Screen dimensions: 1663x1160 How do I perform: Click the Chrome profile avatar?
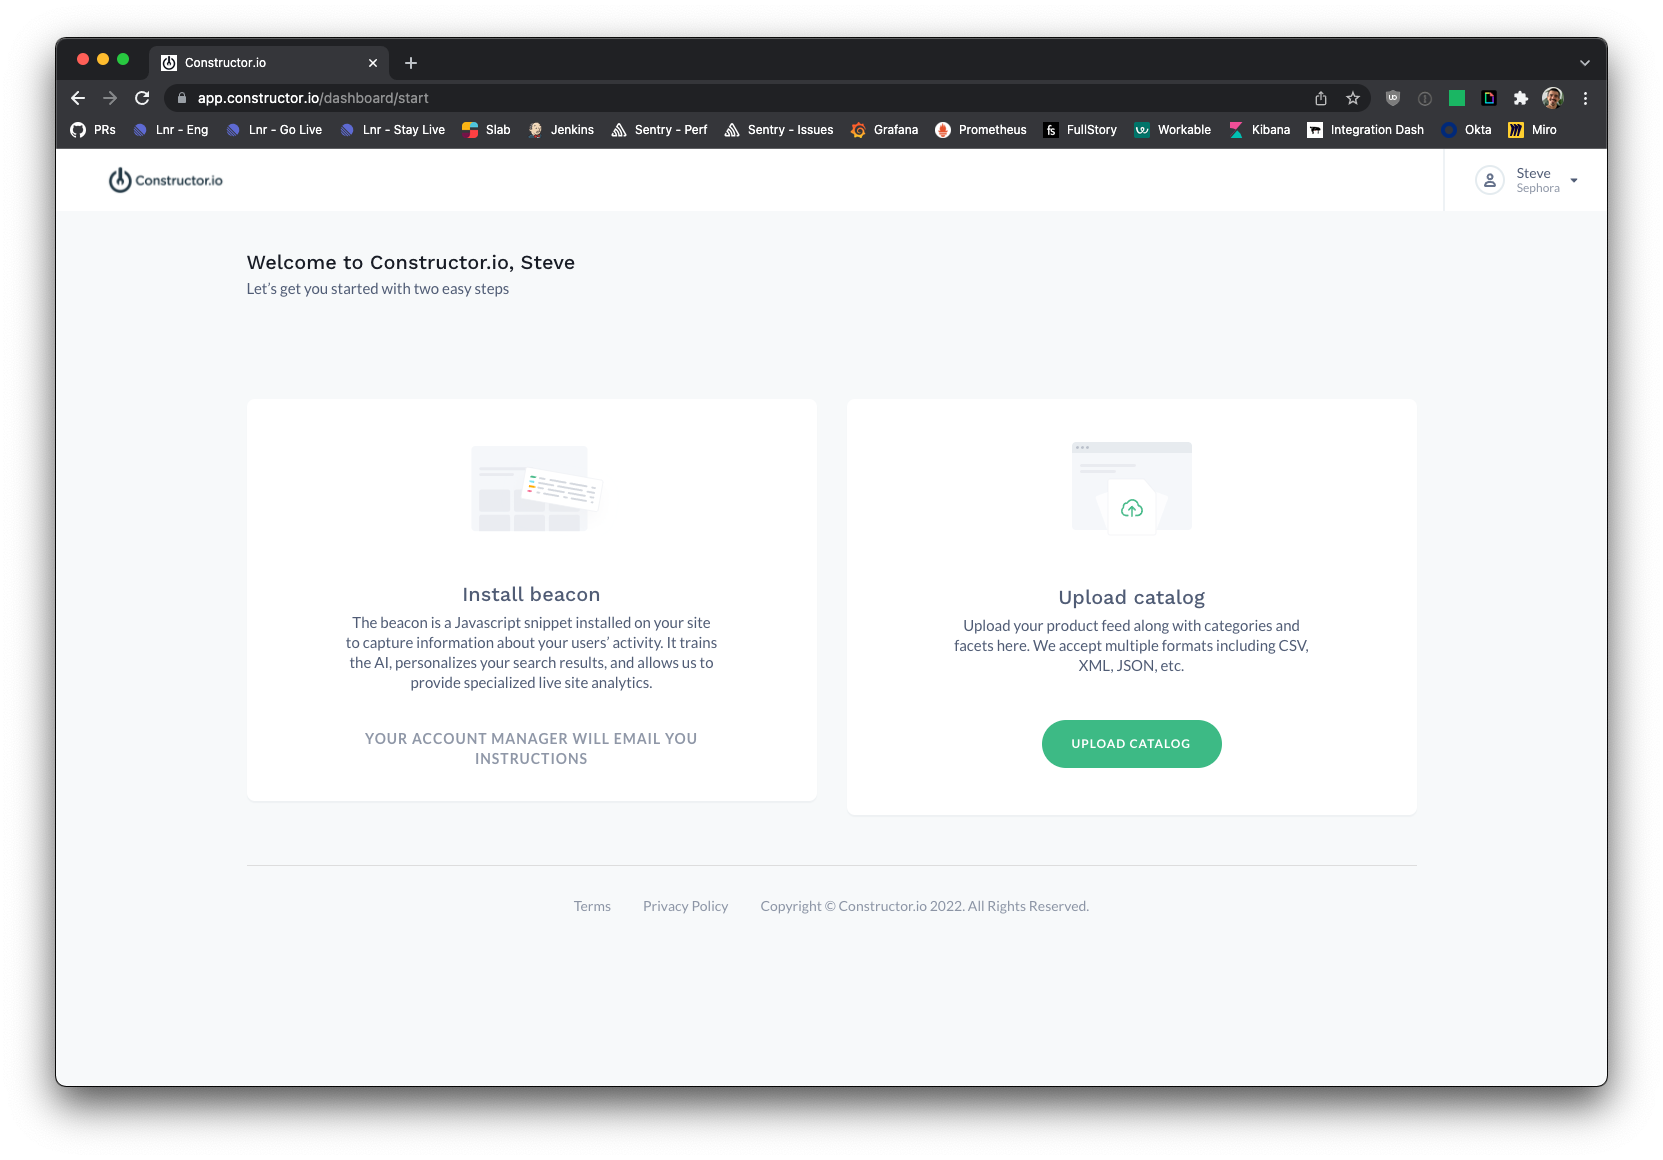(1552, 98)
